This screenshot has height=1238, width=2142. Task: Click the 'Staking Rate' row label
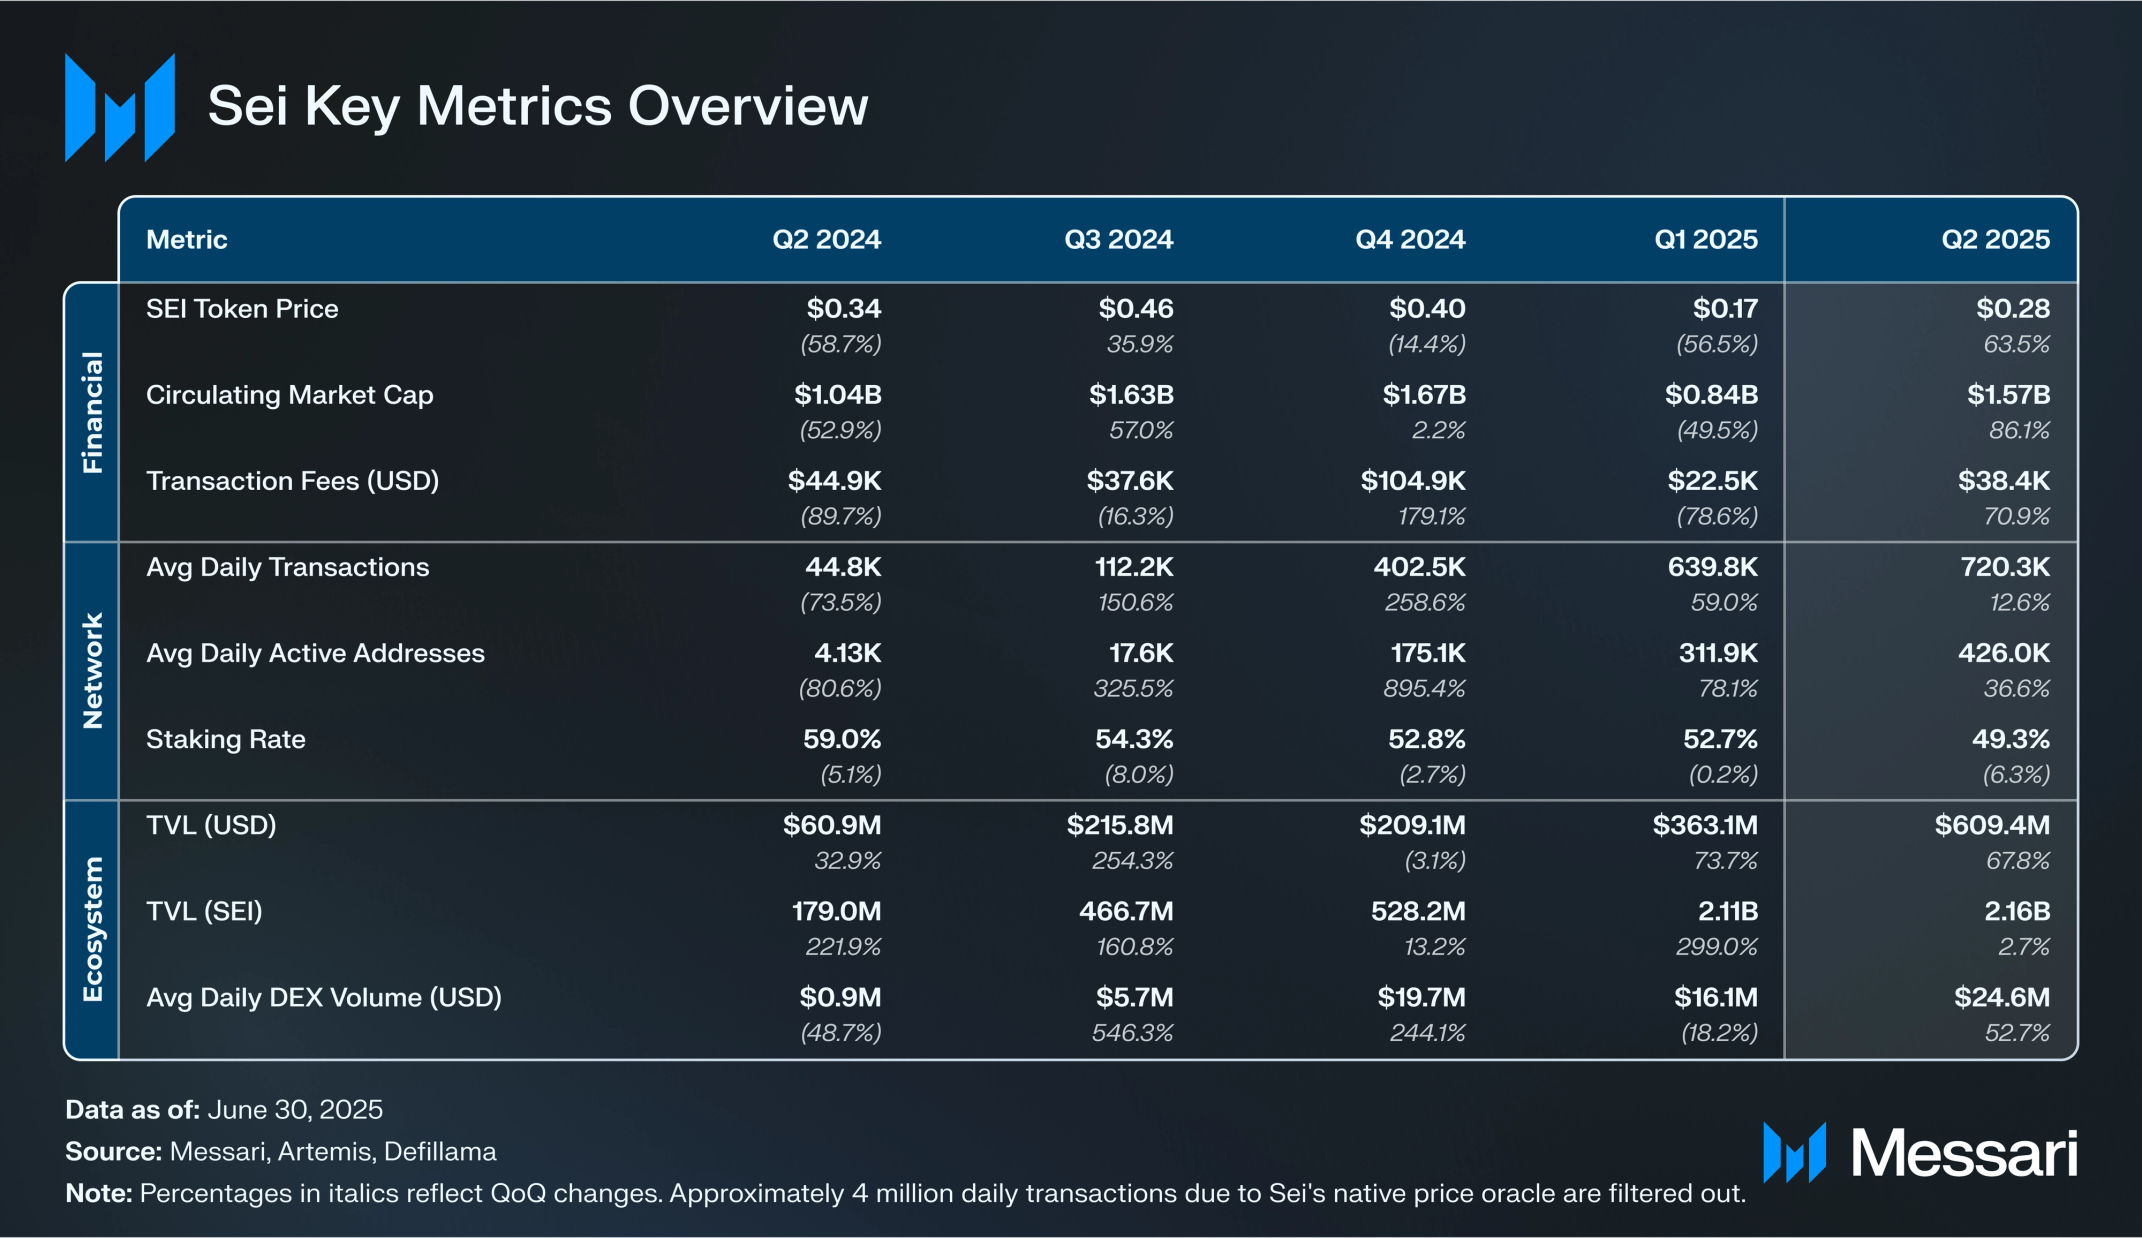pos(226,739)
